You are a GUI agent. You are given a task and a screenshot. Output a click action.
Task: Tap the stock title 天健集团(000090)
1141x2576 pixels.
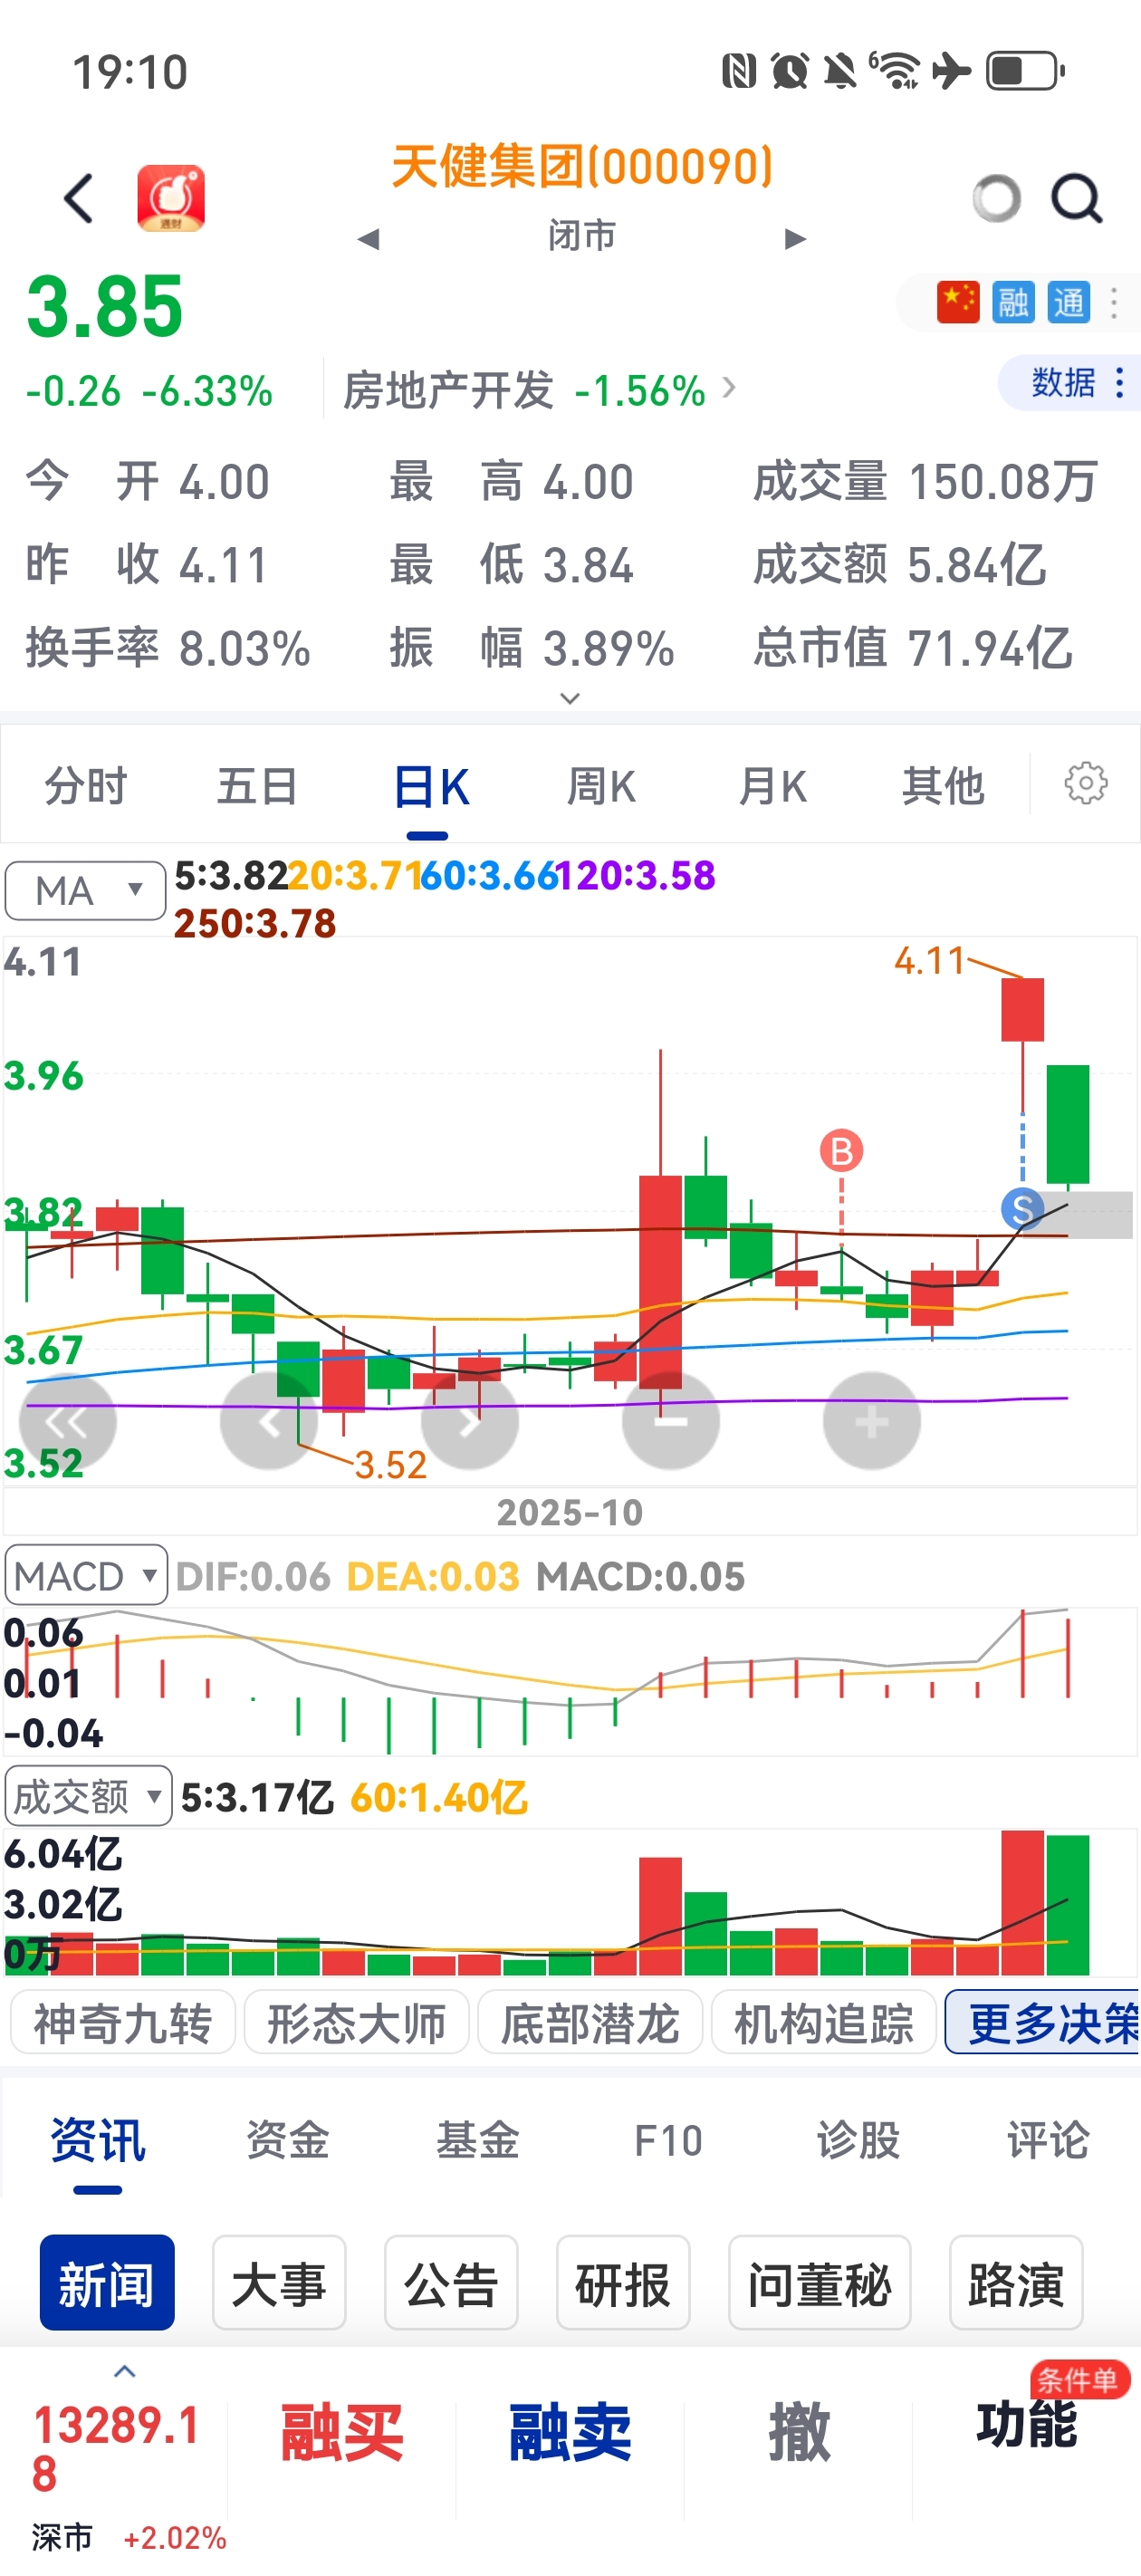point(582,166)
